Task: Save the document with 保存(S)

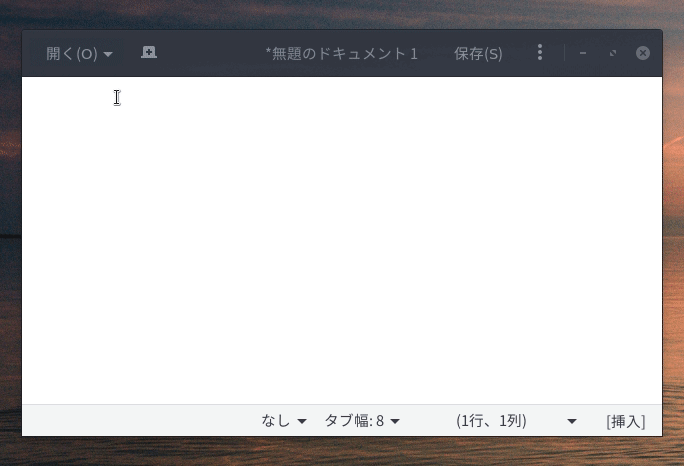Action: [478, 54]
